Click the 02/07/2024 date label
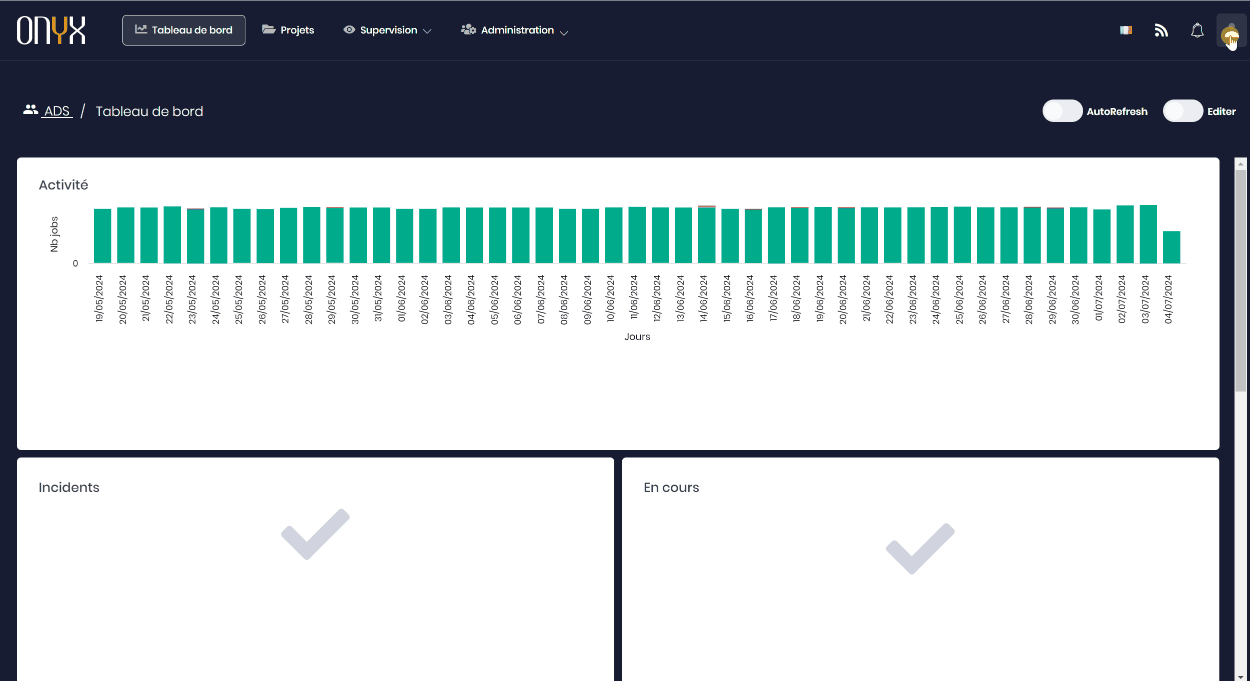This screenshot has width=1250, height=681. (1123, 299)
